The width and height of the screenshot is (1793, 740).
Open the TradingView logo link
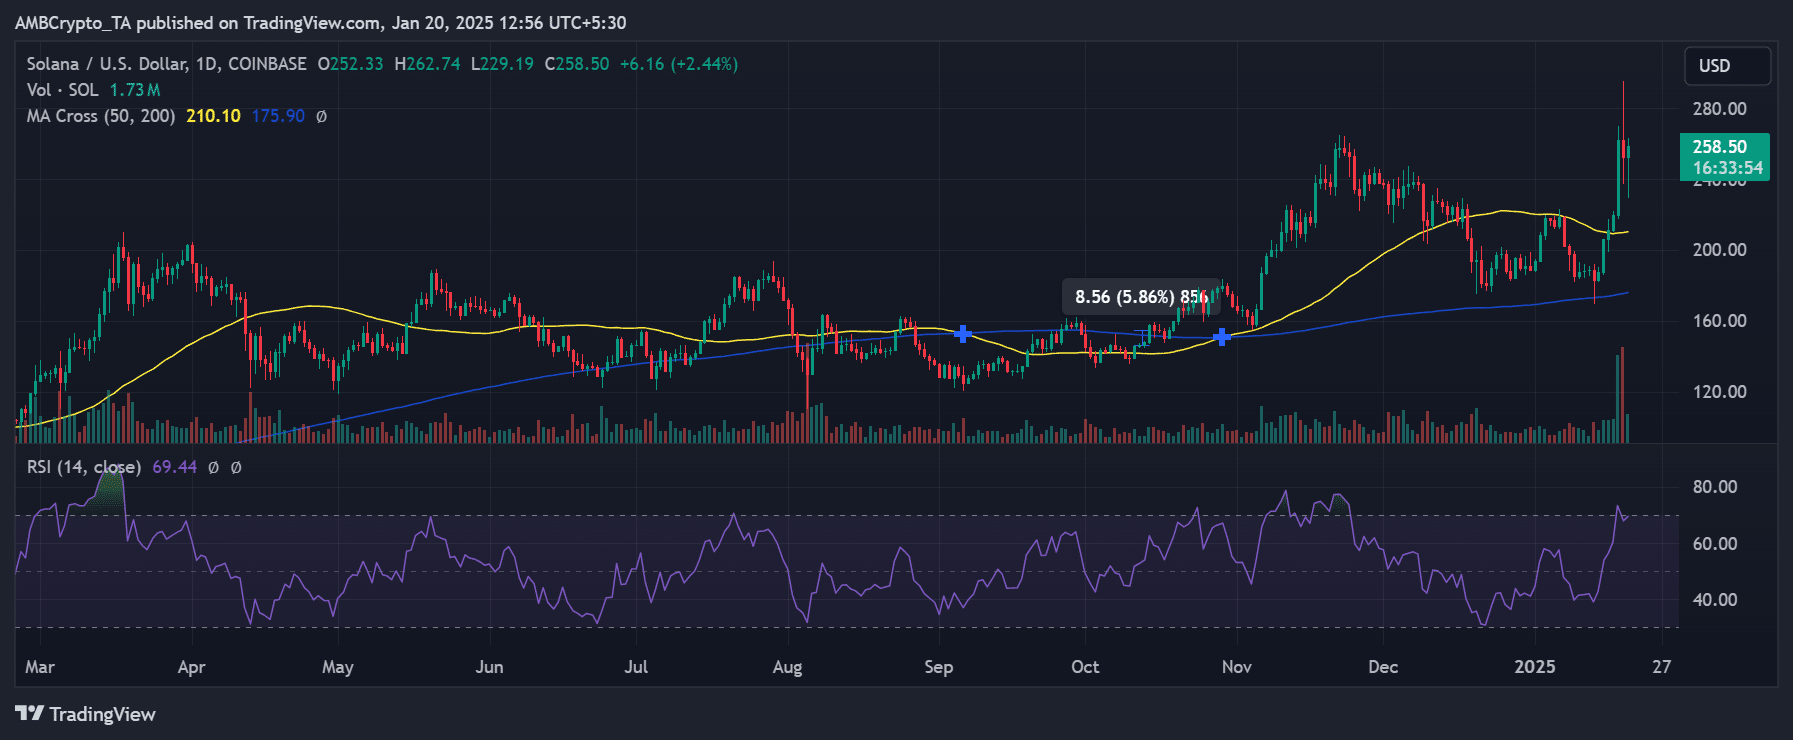tap(86, 714)
